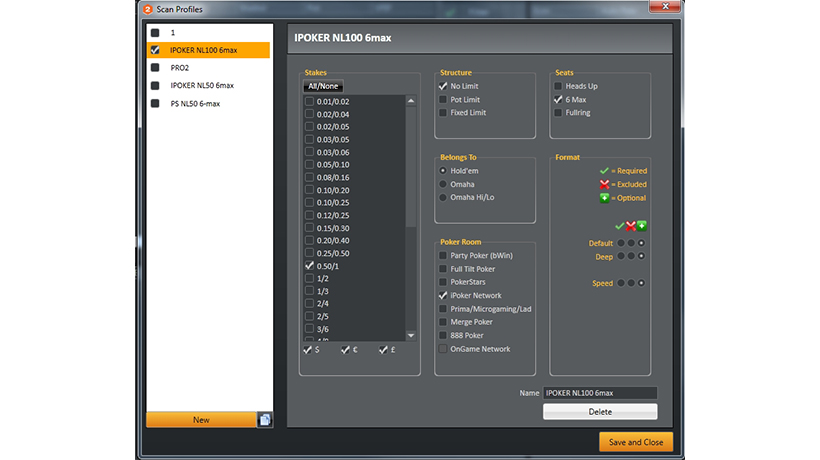820x460 pixels.
Task: Check the 0.25/0.50 stake
Action: [x=310, y=253]
